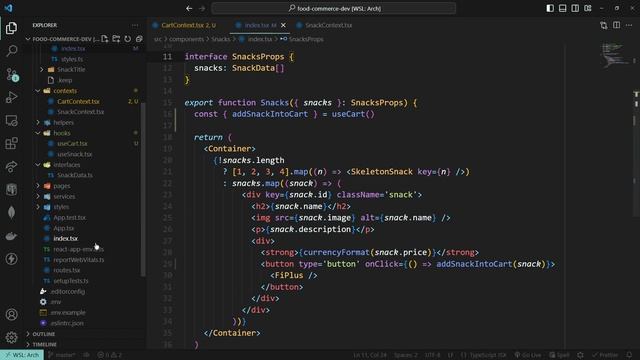The height and width of the screenshot is (360, 640).
Task: Click the command center search box
Action: [334, 8]
